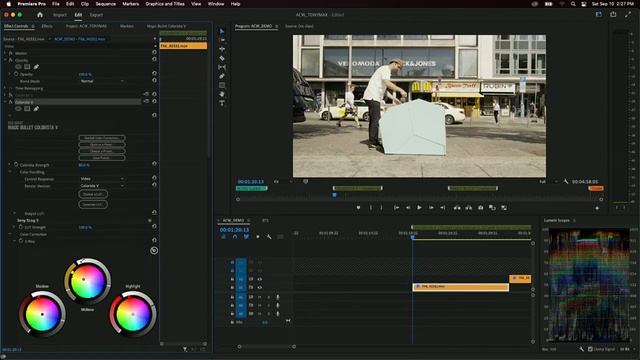Adjust the Shadow color wheel

coord(42,314)
